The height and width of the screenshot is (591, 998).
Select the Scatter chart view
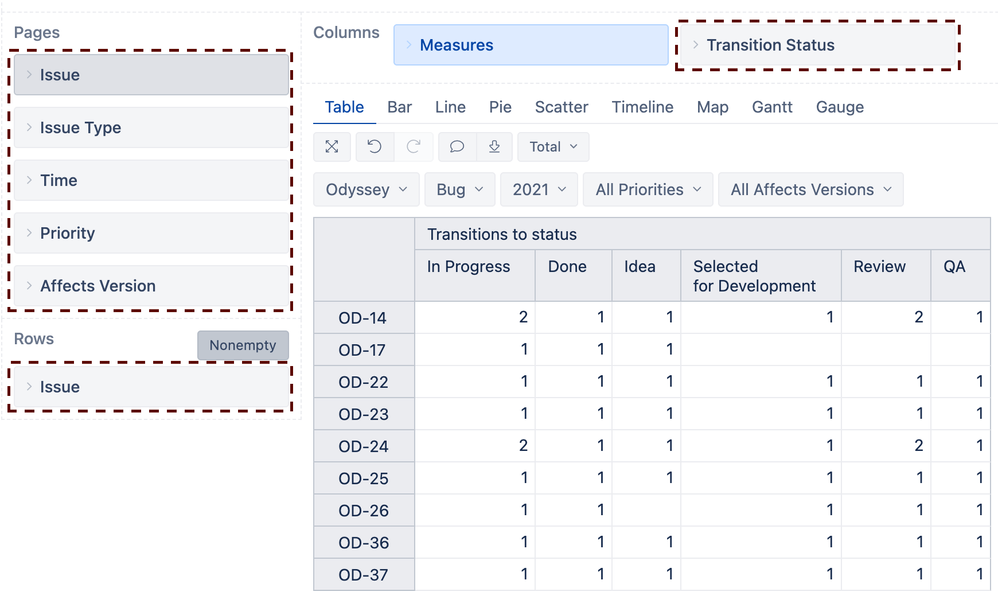(561, 107)
